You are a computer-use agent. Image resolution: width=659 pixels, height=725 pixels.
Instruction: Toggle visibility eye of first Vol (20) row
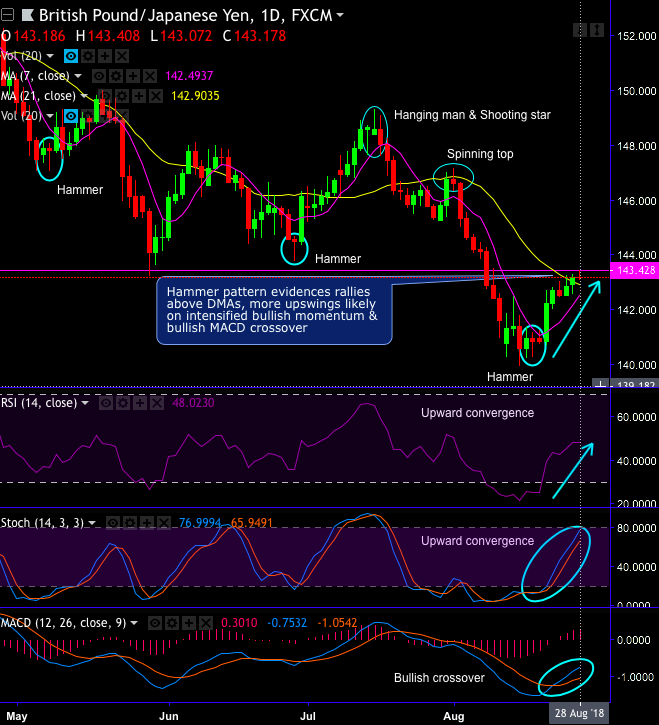[71, 56]
